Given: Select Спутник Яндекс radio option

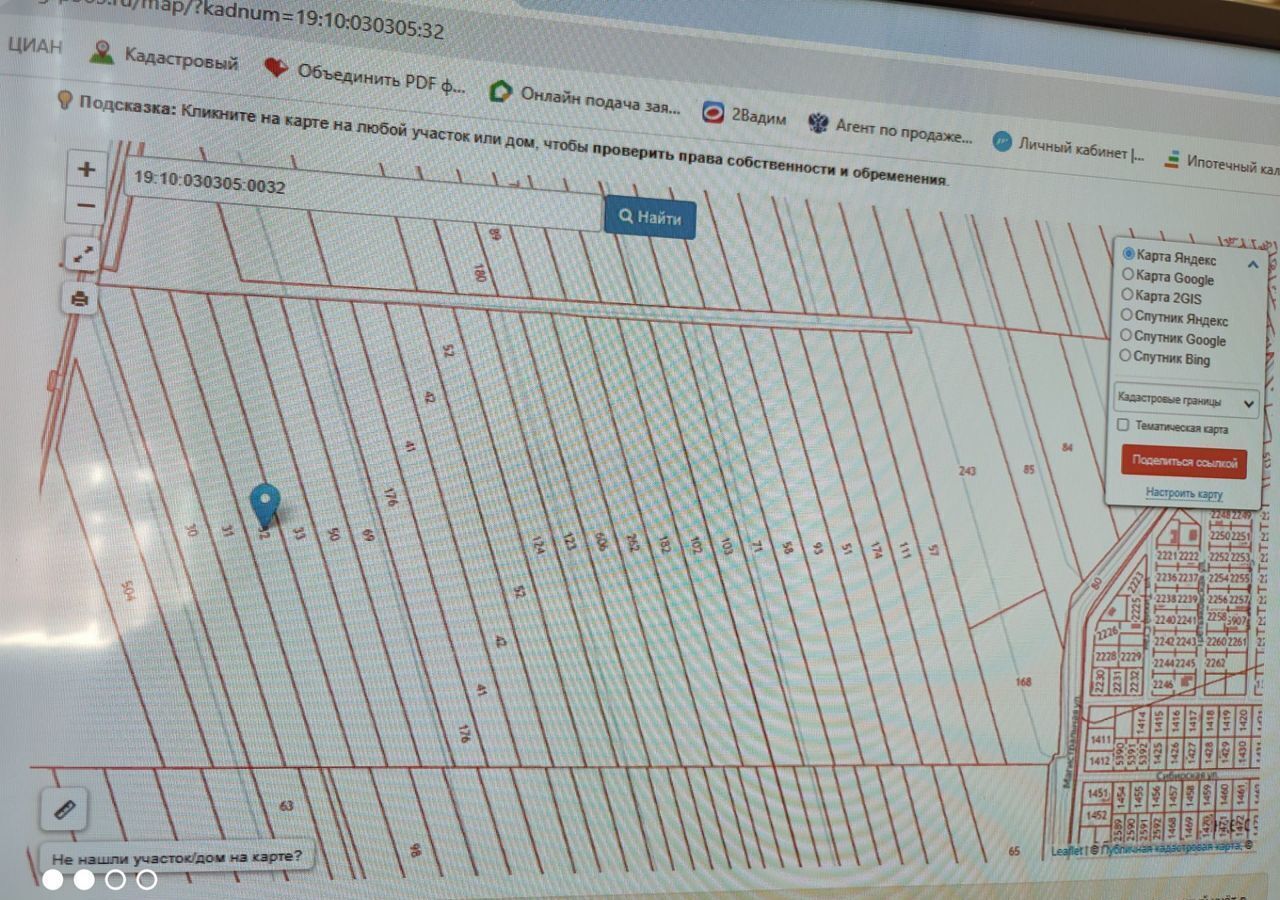Looking at the screenshot, I should tap(1127, 315).
